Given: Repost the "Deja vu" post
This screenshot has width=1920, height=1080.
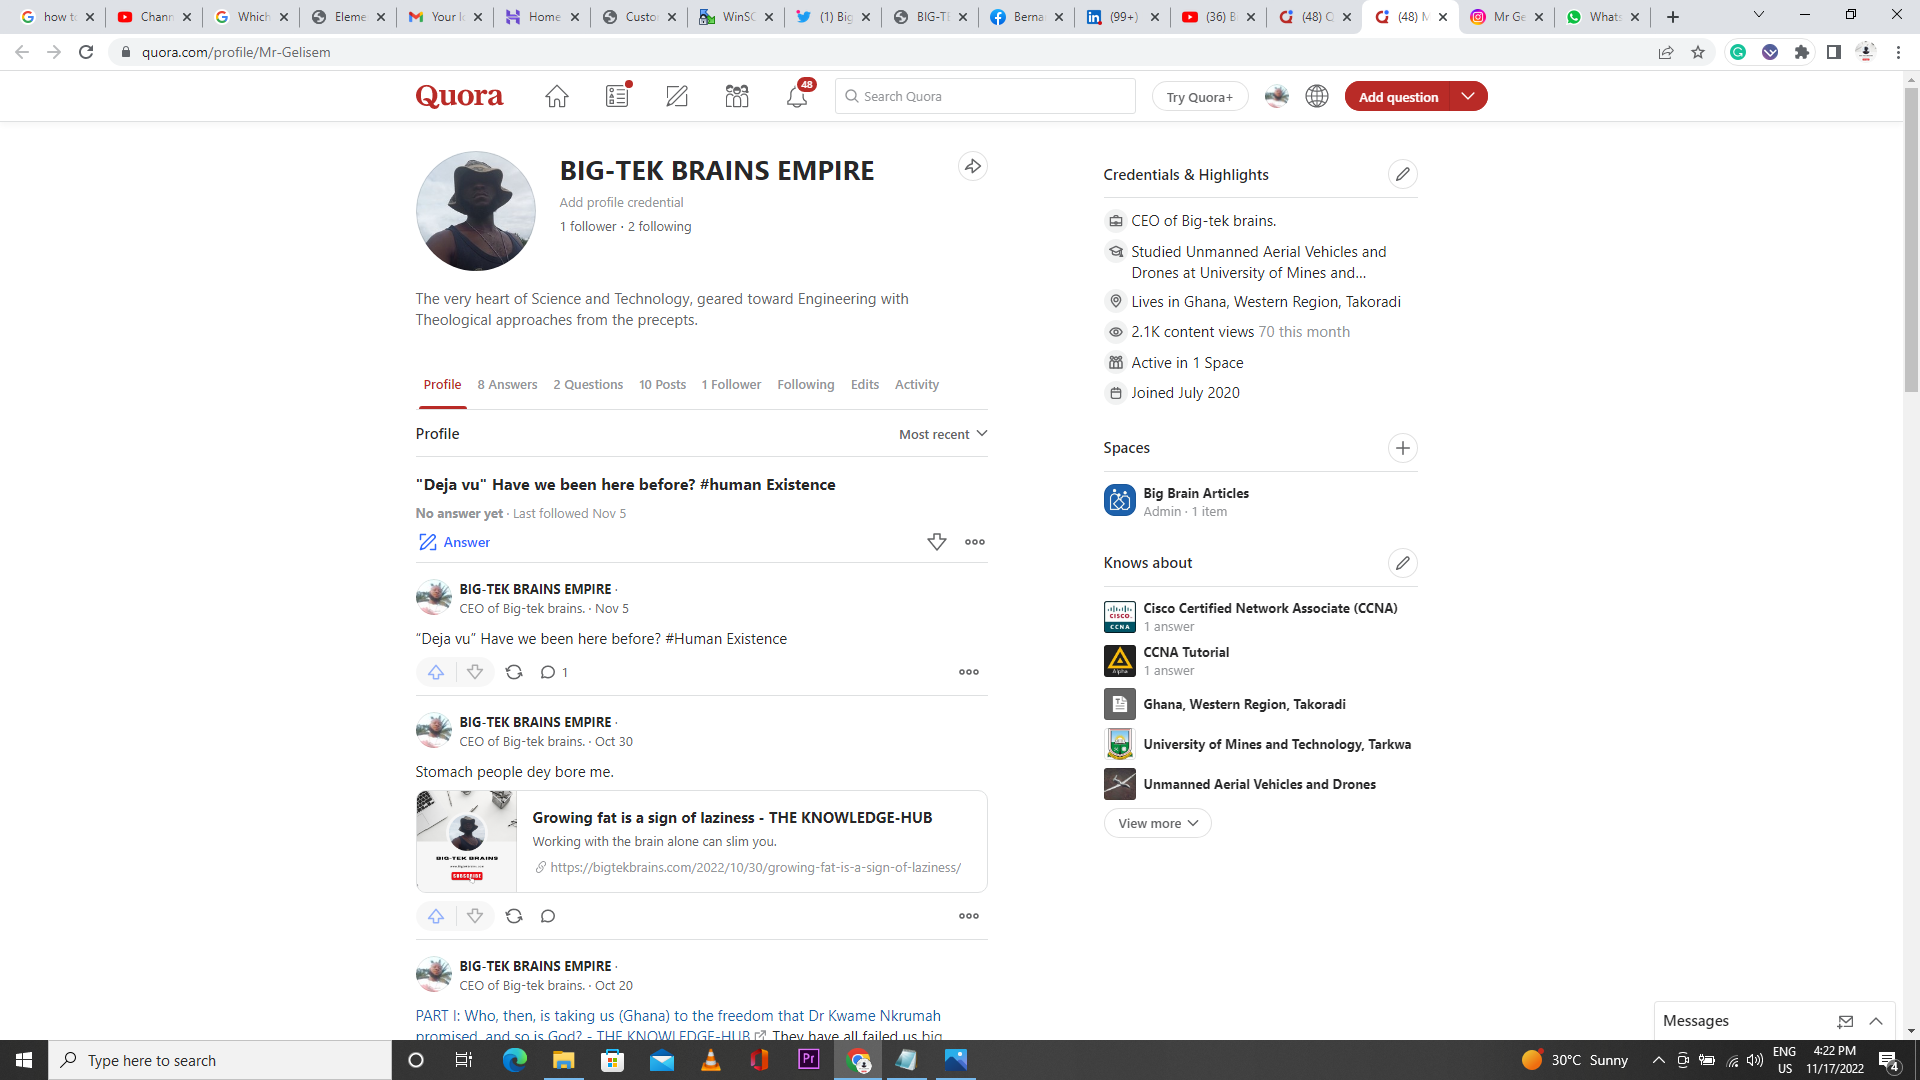Looking at the screenshot, I should tap(513, 672).
